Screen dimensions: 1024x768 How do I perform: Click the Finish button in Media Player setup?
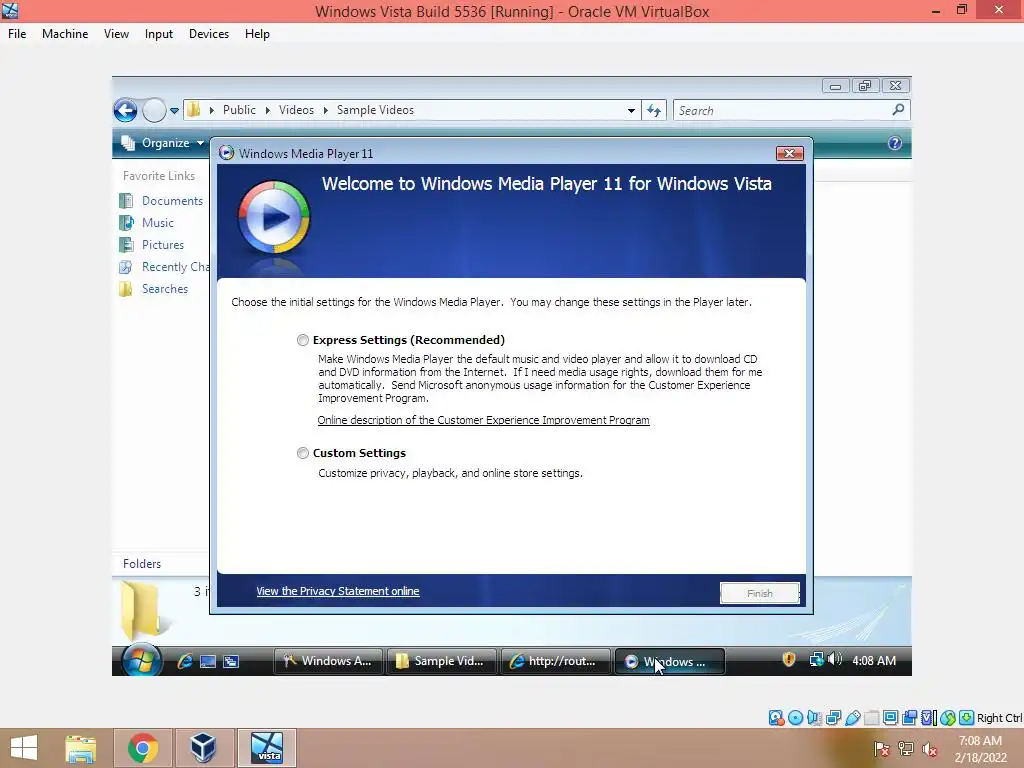[x=760, y=593]
